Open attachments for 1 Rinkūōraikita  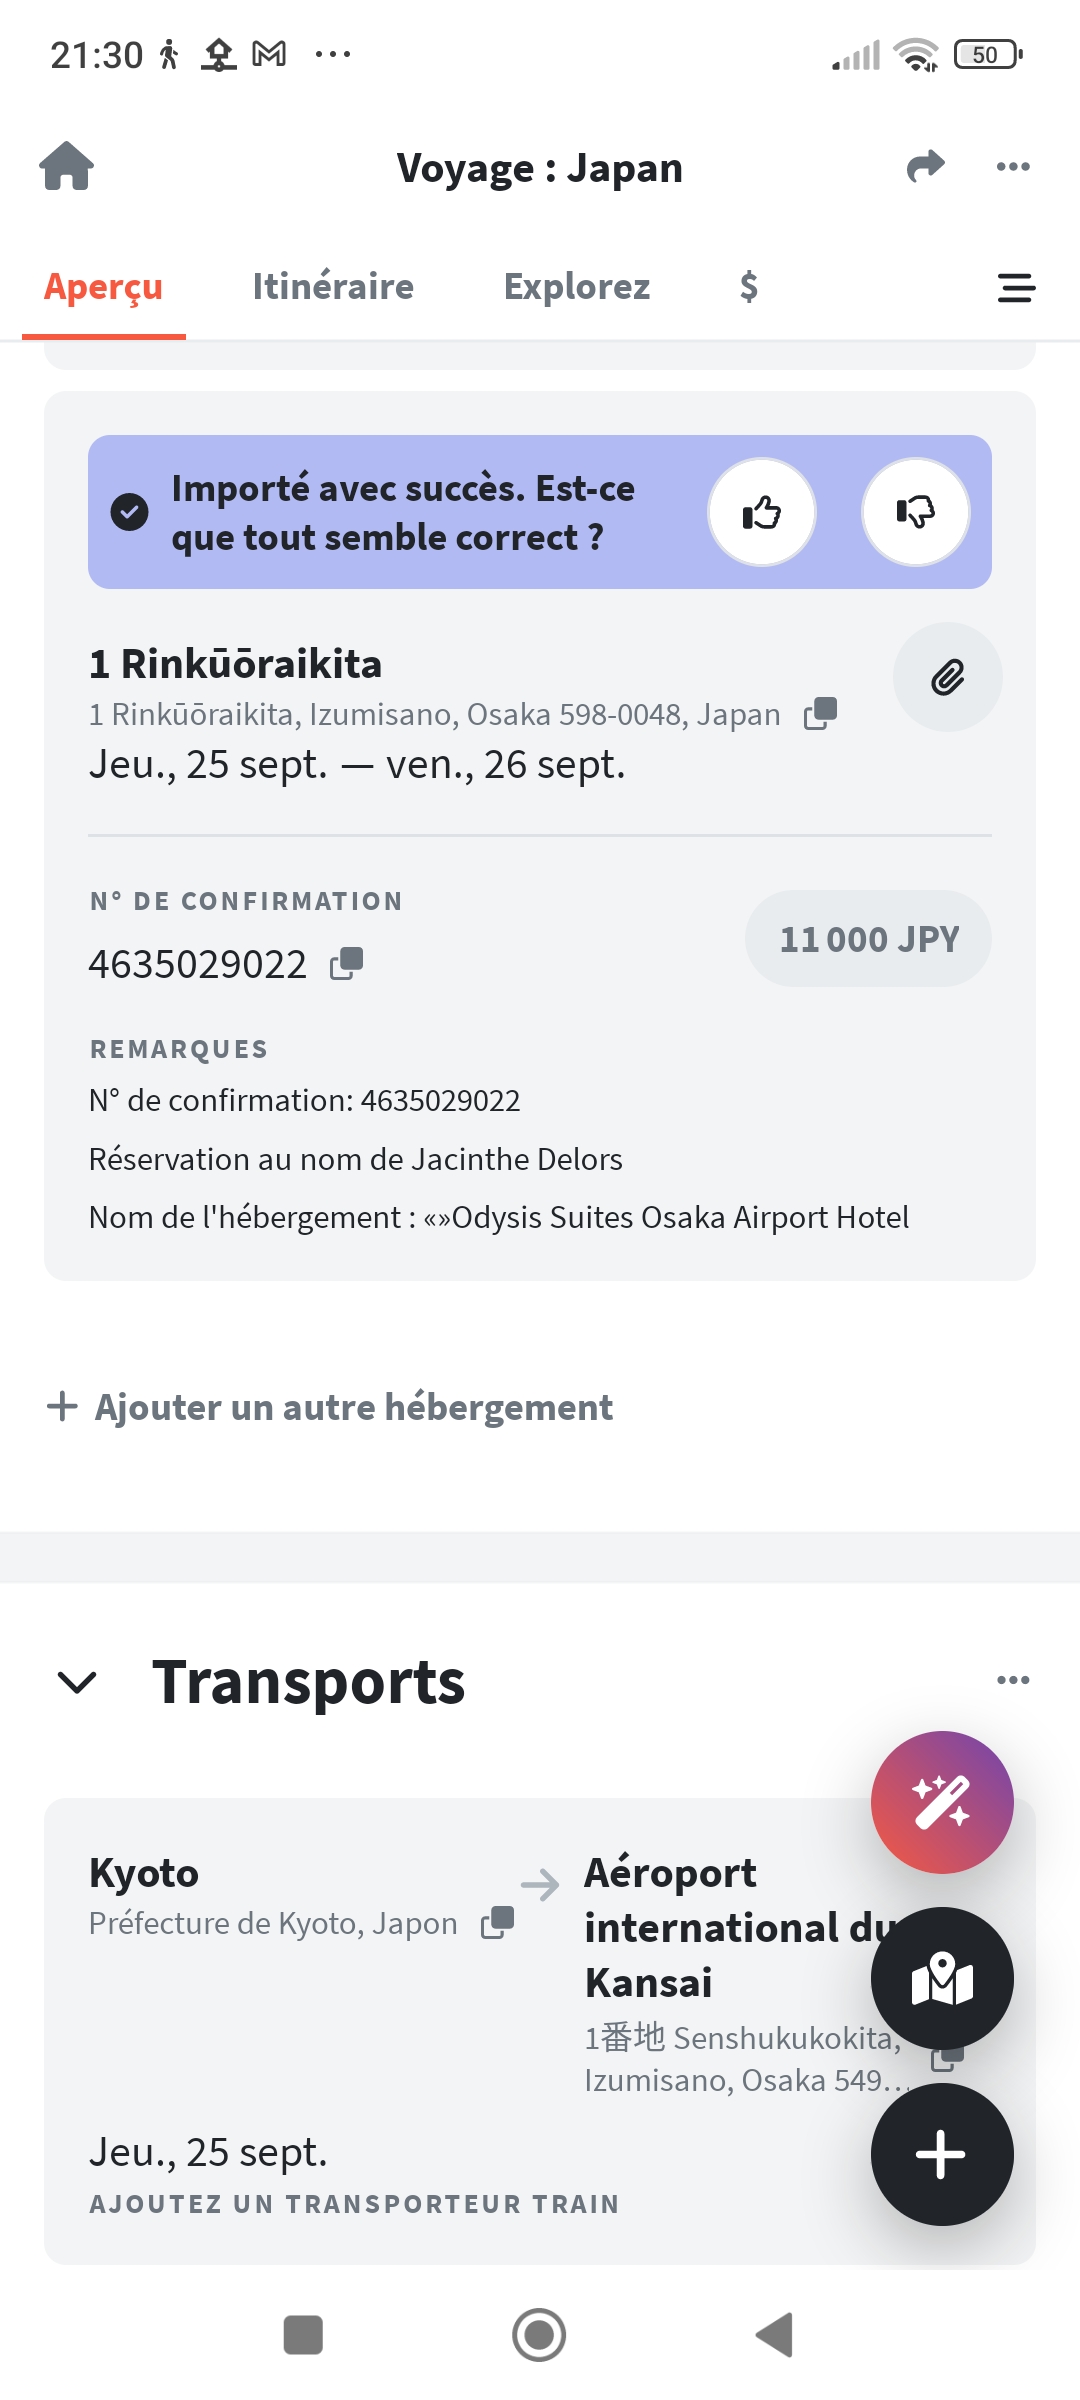pos(947,678)
